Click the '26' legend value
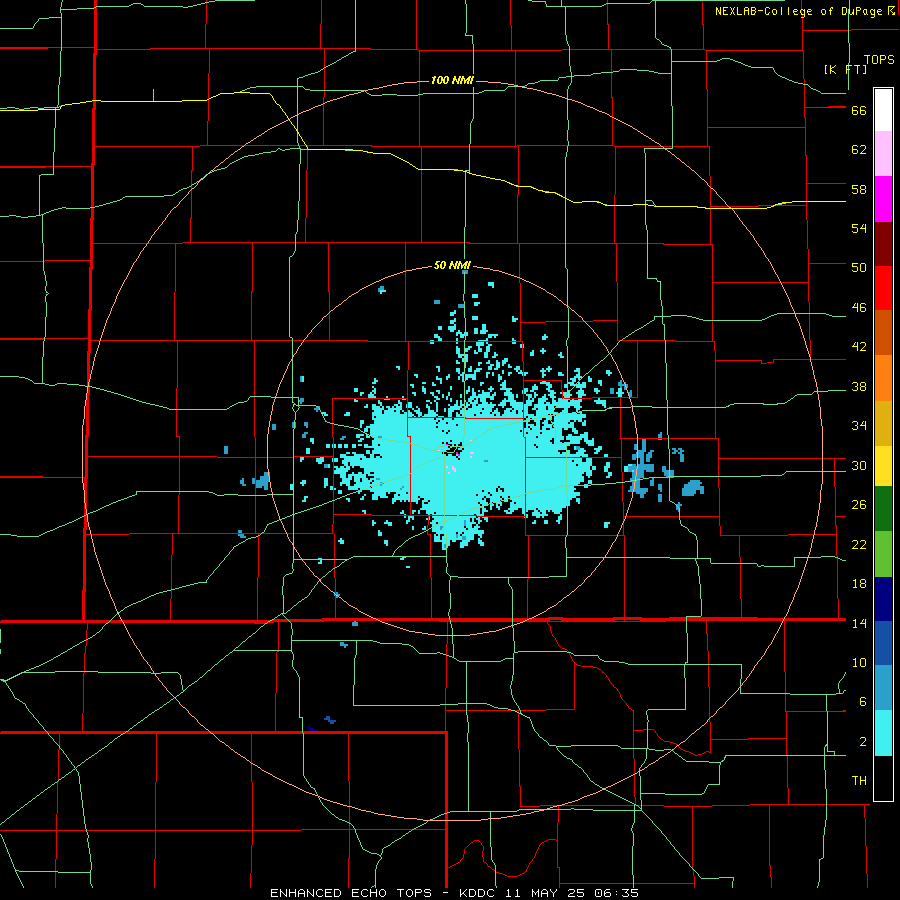900x900 pixels. 859,505
